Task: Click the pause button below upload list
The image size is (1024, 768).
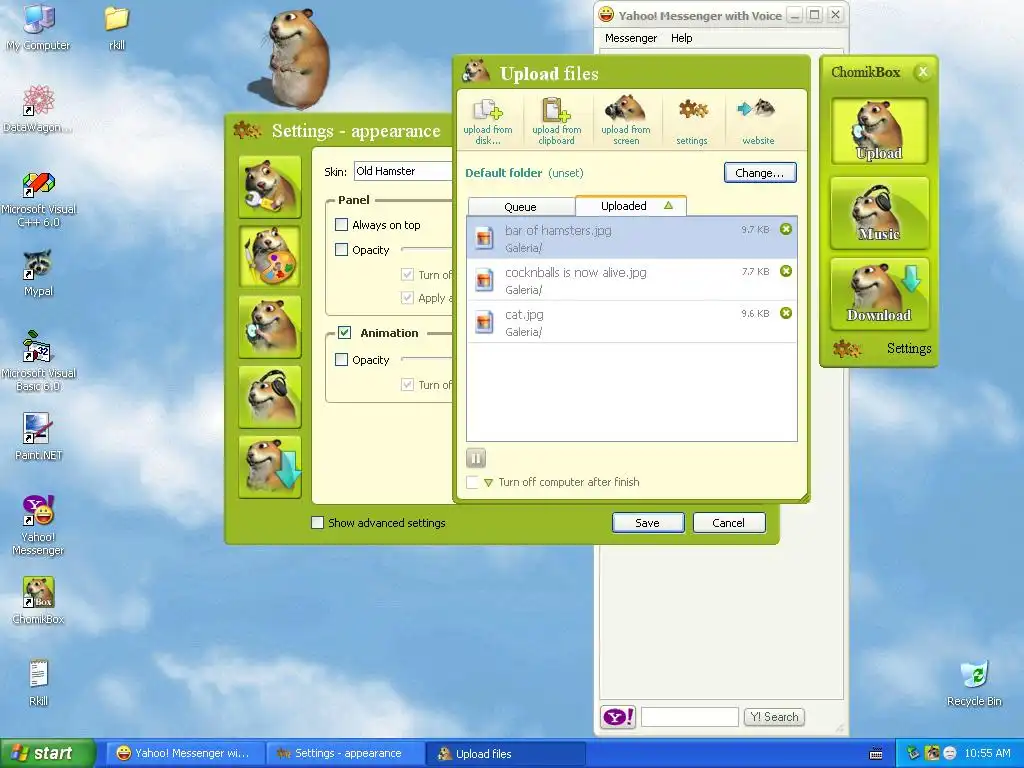Action: click(x=476, y=458)
